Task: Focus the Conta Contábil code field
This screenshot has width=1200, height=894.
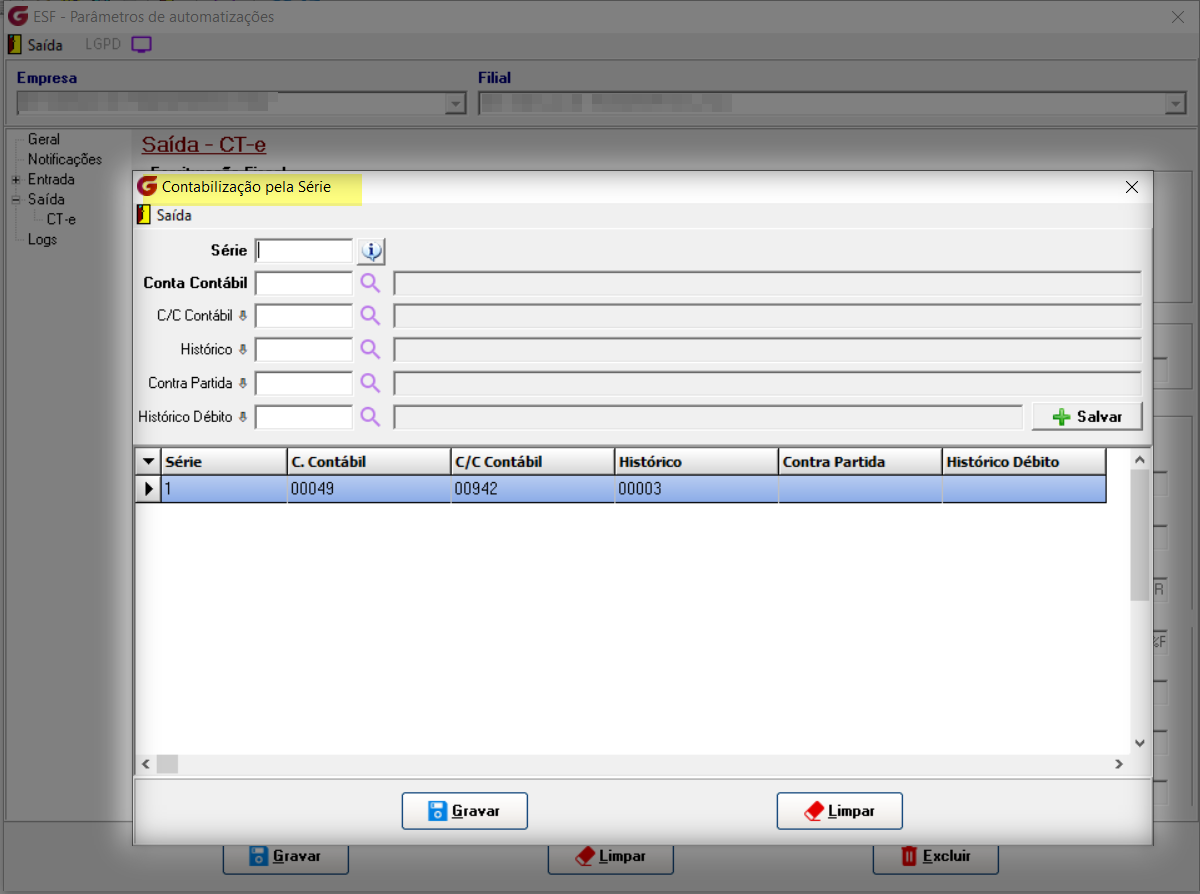Action: (304, 283)
